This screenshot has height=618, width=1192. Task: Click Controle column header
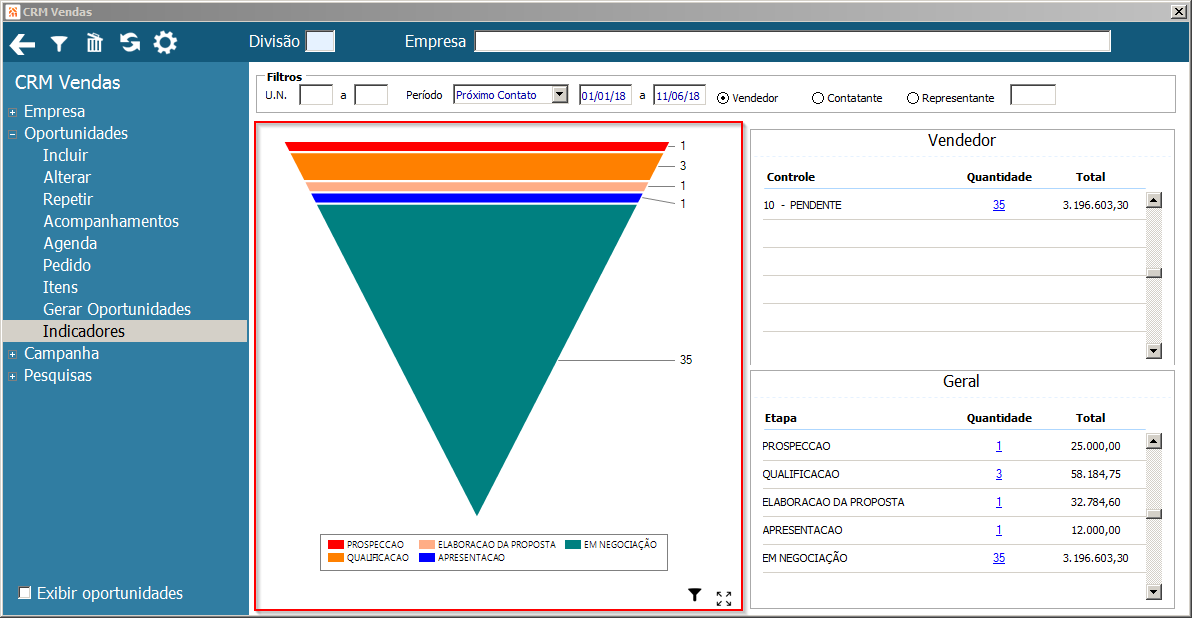(x=791, y=176)
